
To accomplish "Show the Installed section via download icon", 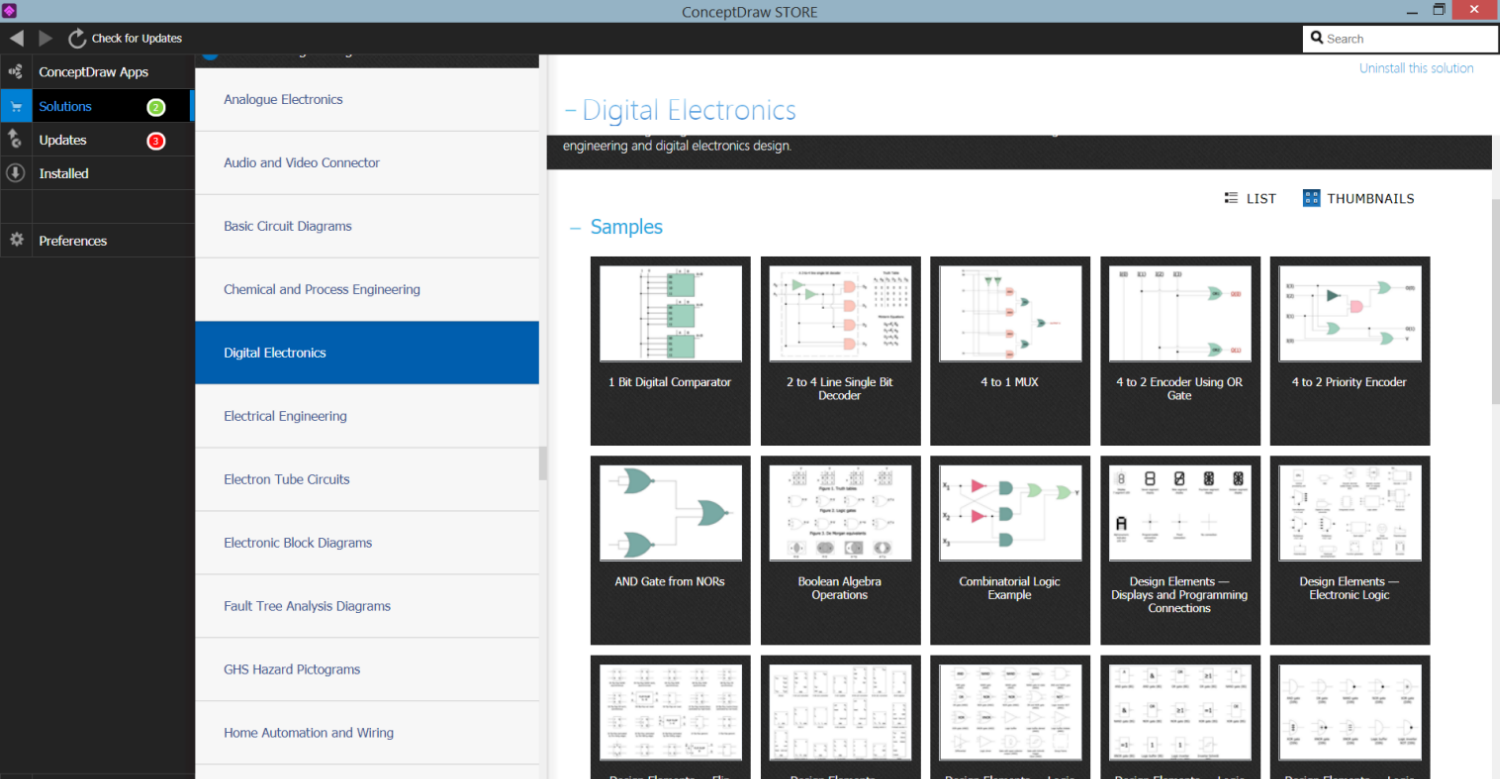I will coord(15,173).
